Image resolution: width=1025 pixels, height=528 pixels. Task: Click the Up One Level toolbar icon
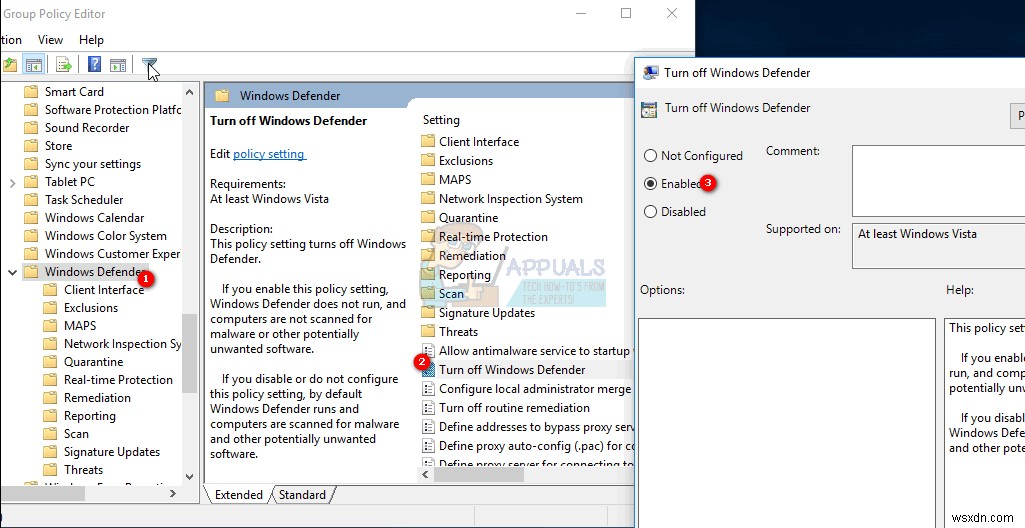tap(9, 65)
